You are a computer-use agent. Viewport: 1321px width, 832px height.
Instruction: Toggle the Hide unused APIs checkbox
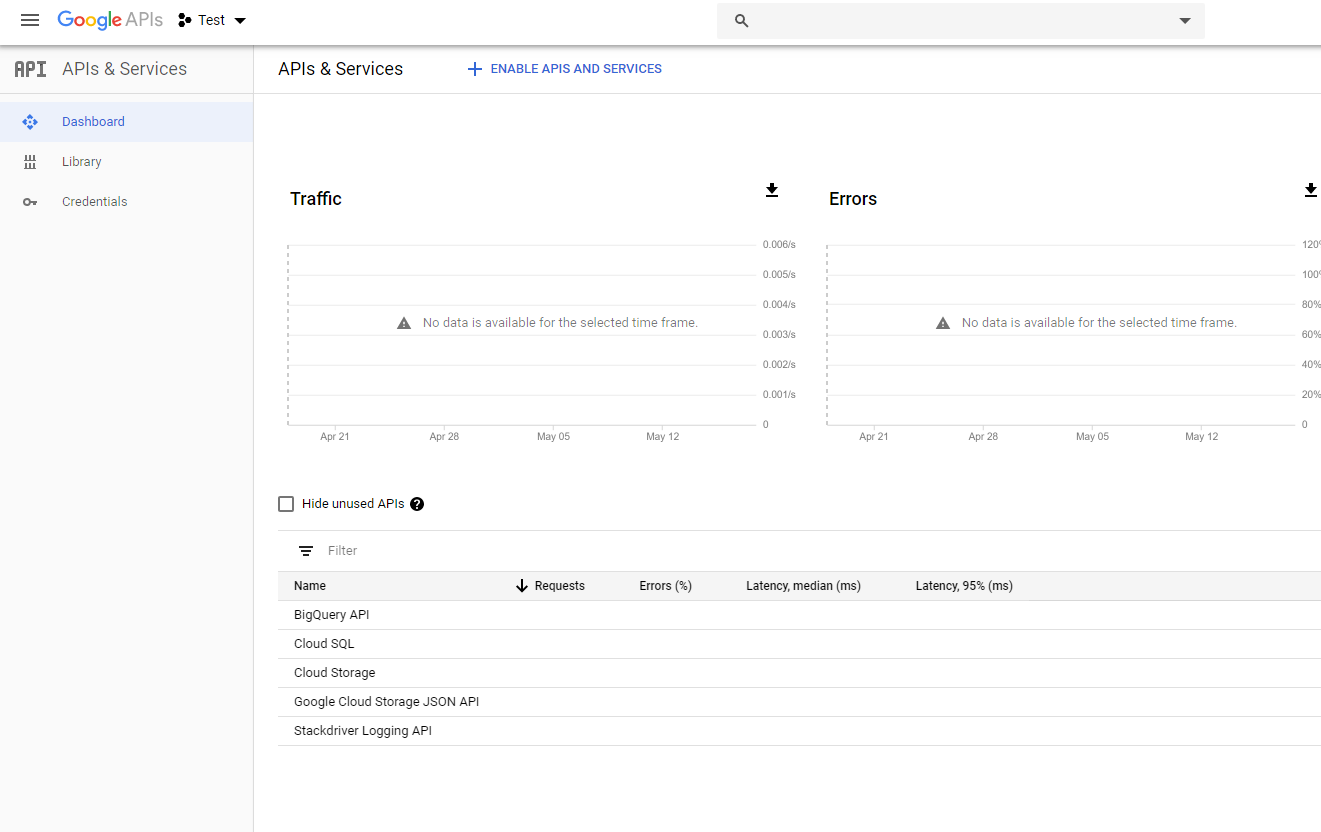click(286, 504)
